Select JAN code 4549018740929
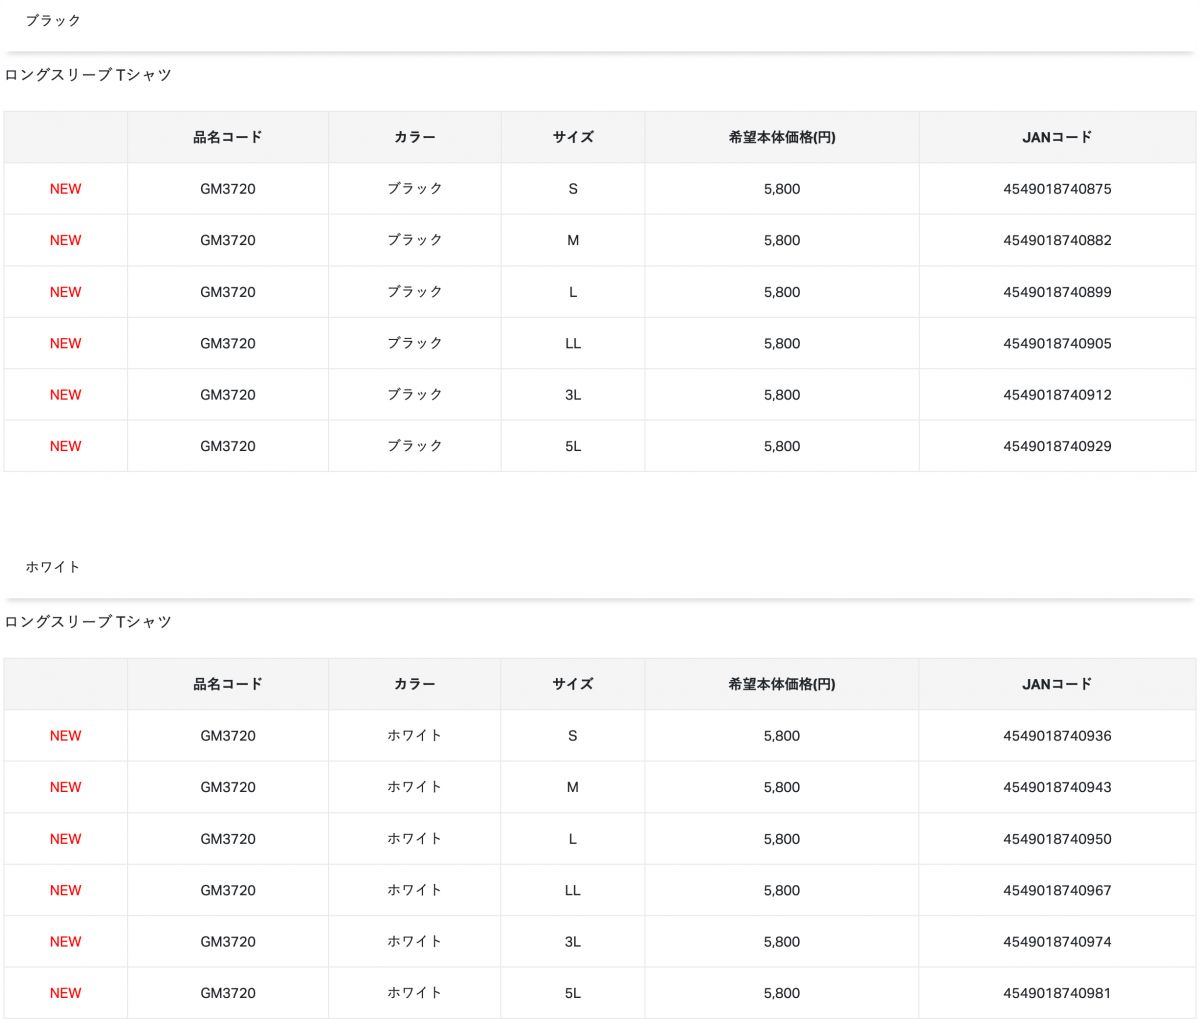Screen dimensions: 1200x1019 (1057, 446)
